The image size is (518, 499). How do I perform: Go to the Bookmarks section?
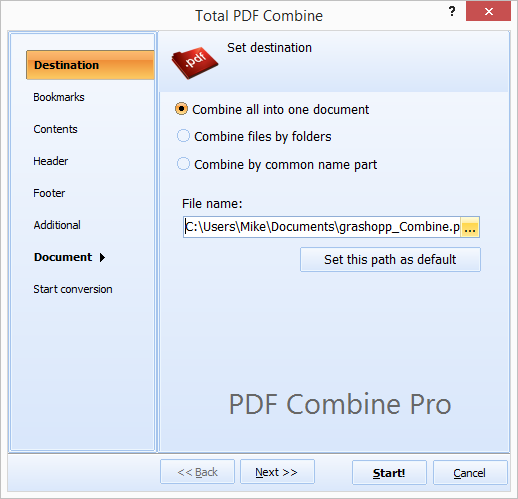click(59, 97)
